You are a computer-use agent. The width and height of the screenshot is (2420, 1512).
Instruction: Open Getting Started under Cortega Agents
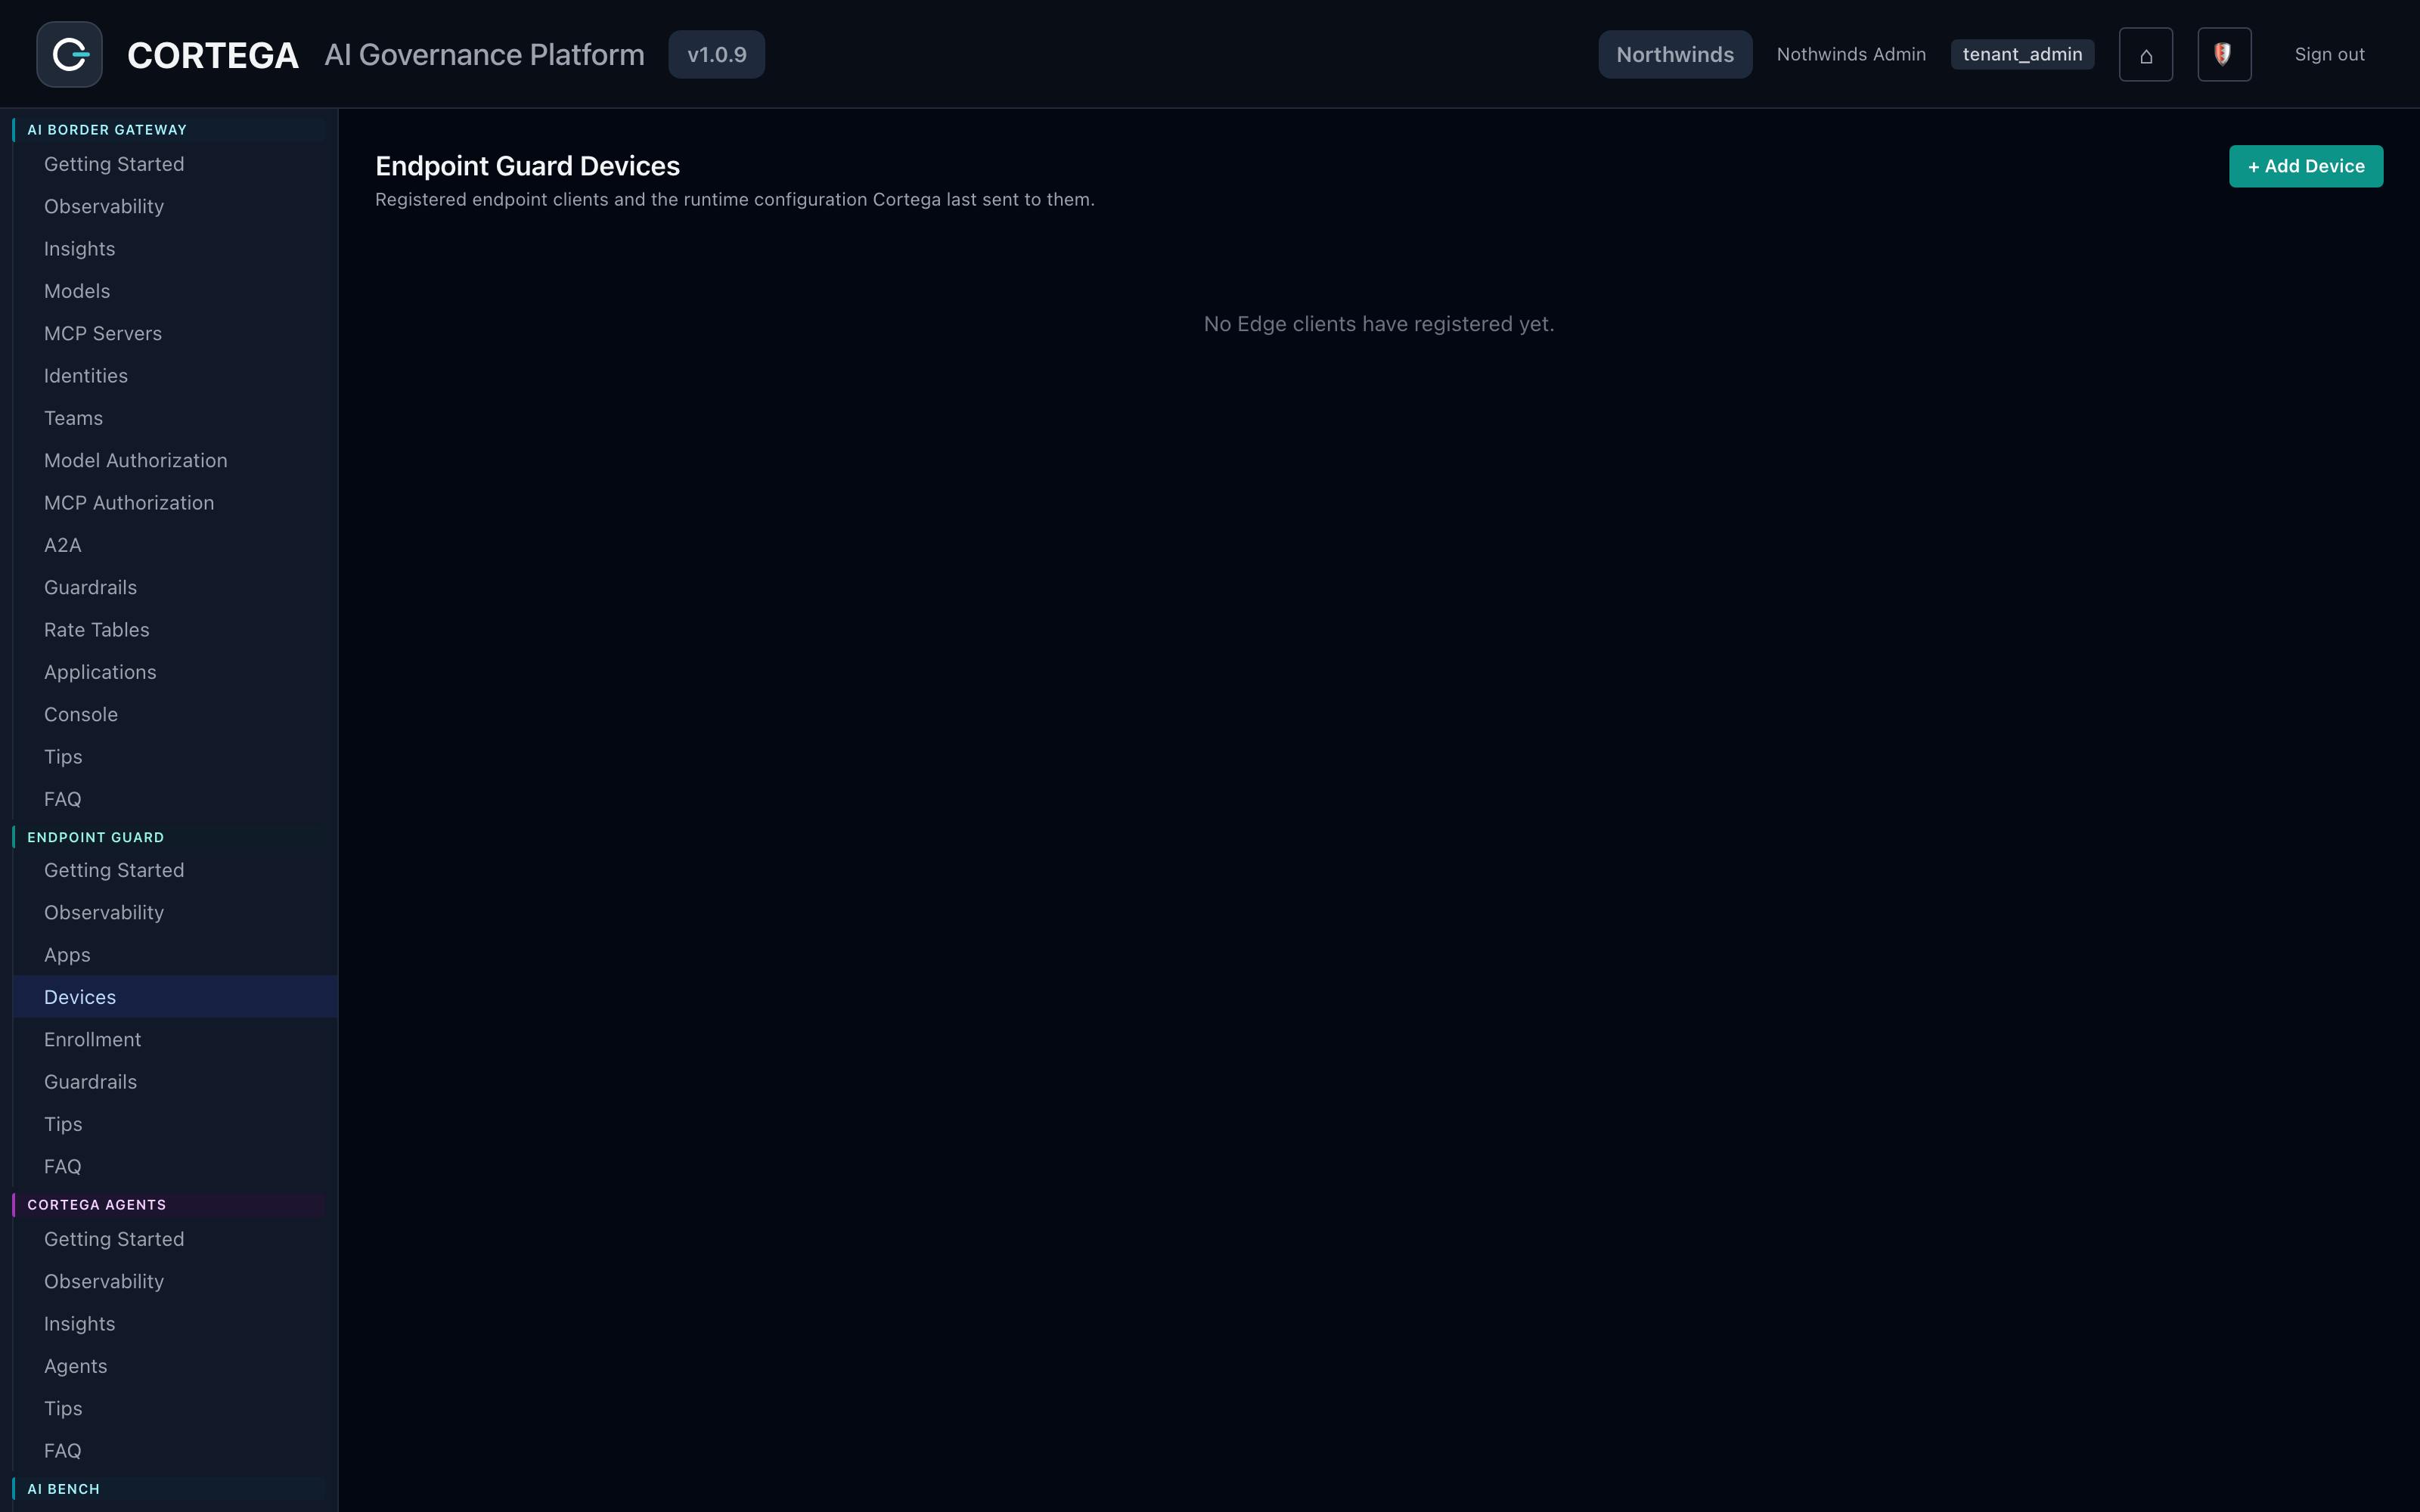[175, 1239]
